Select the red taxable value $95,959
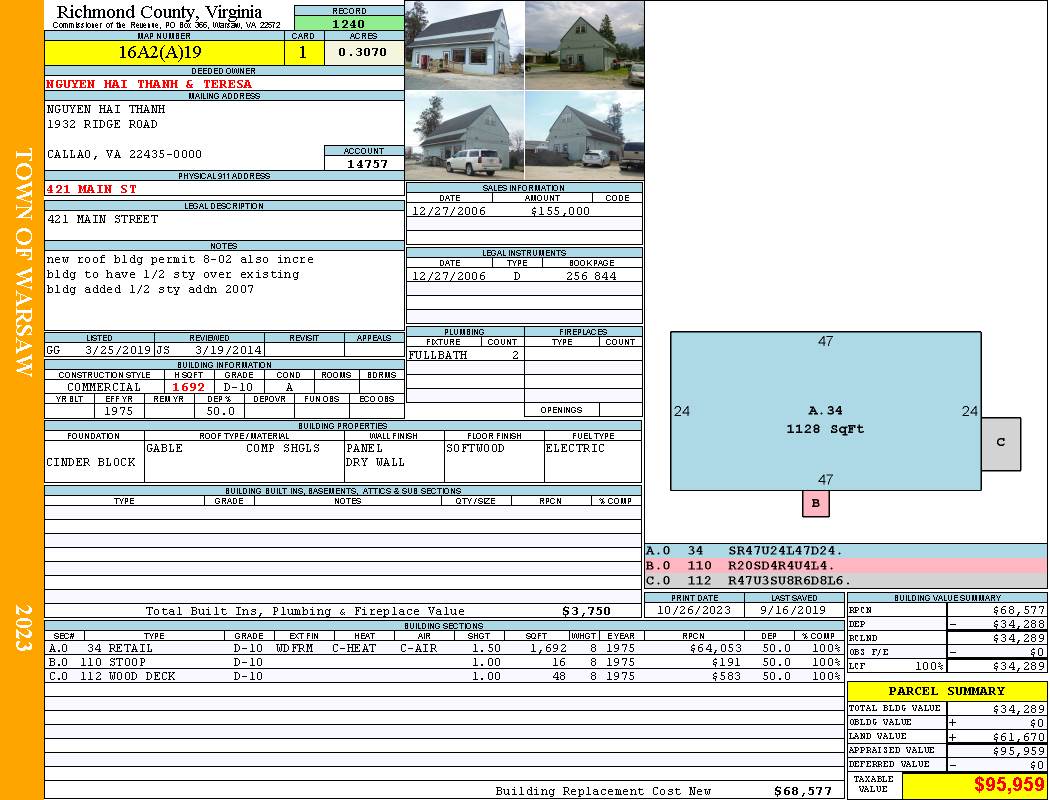 pos(974,785)
